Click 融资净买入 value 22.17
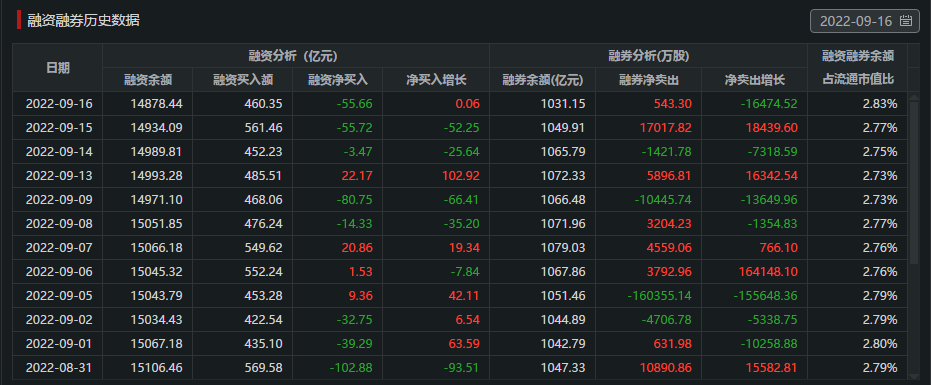931x385 pixels. click(357, 176)
